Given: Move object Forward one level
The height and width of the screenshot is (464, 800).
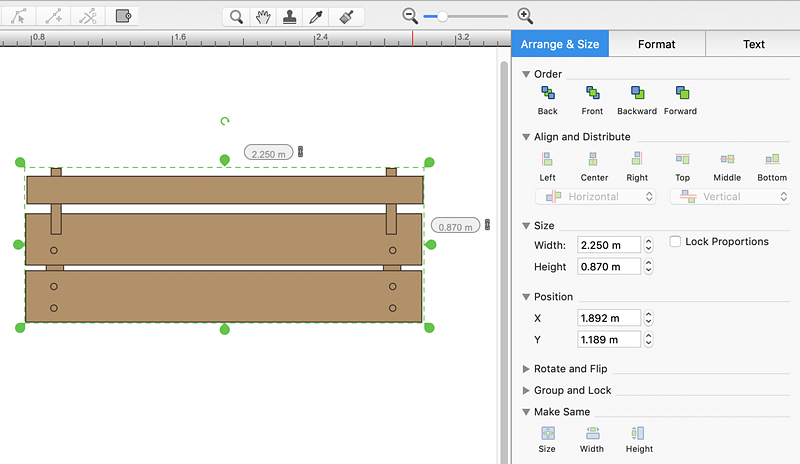Looking at the screenshot, I should [x=681, y=100].
